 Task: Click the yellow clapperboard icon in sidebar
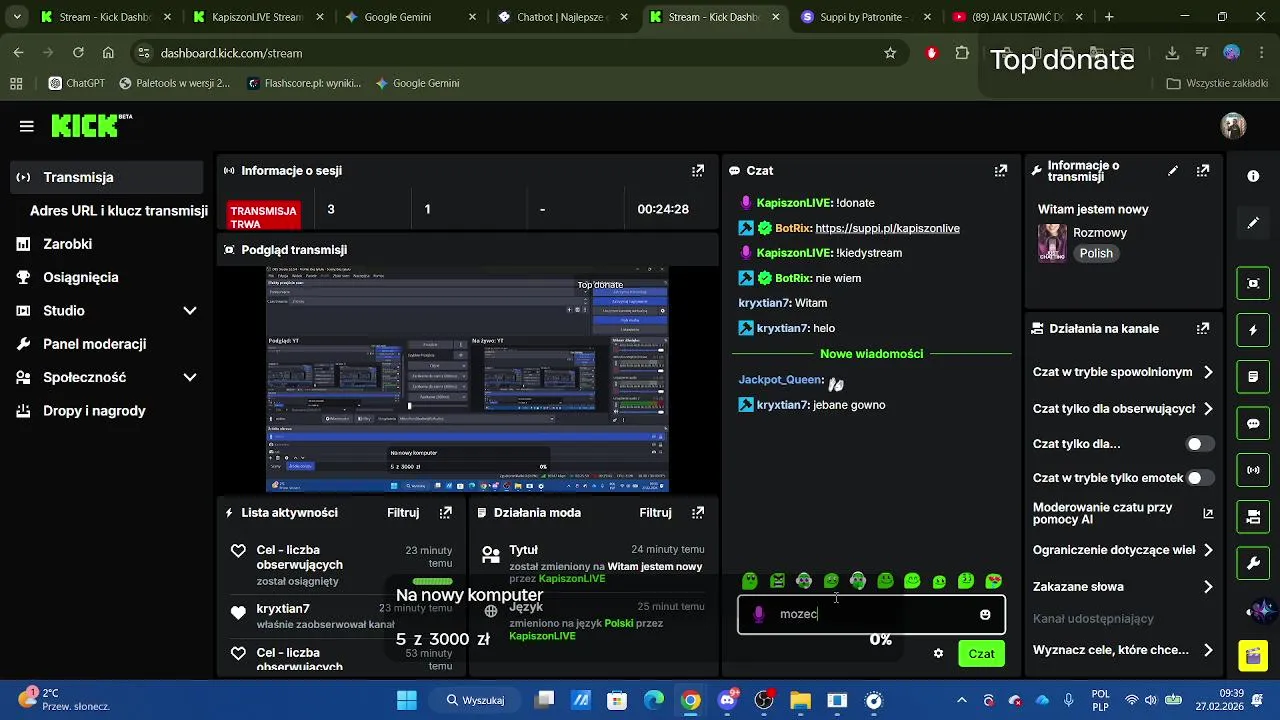(1253, 656)
